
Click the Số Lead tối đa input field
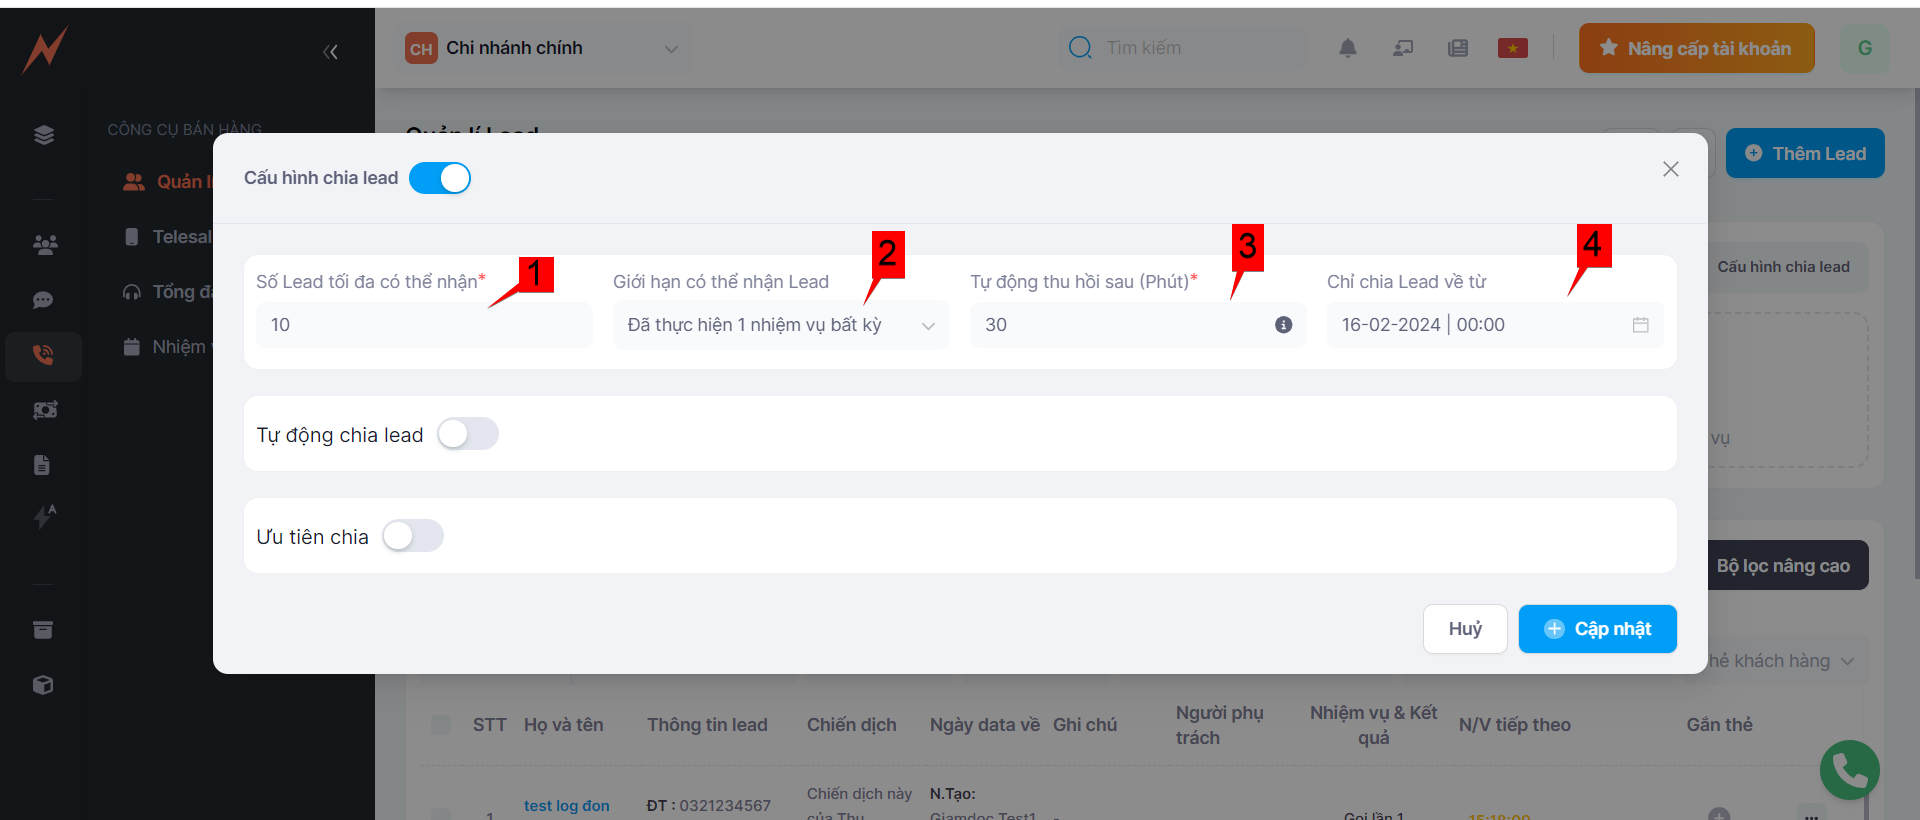click(424, 325)
